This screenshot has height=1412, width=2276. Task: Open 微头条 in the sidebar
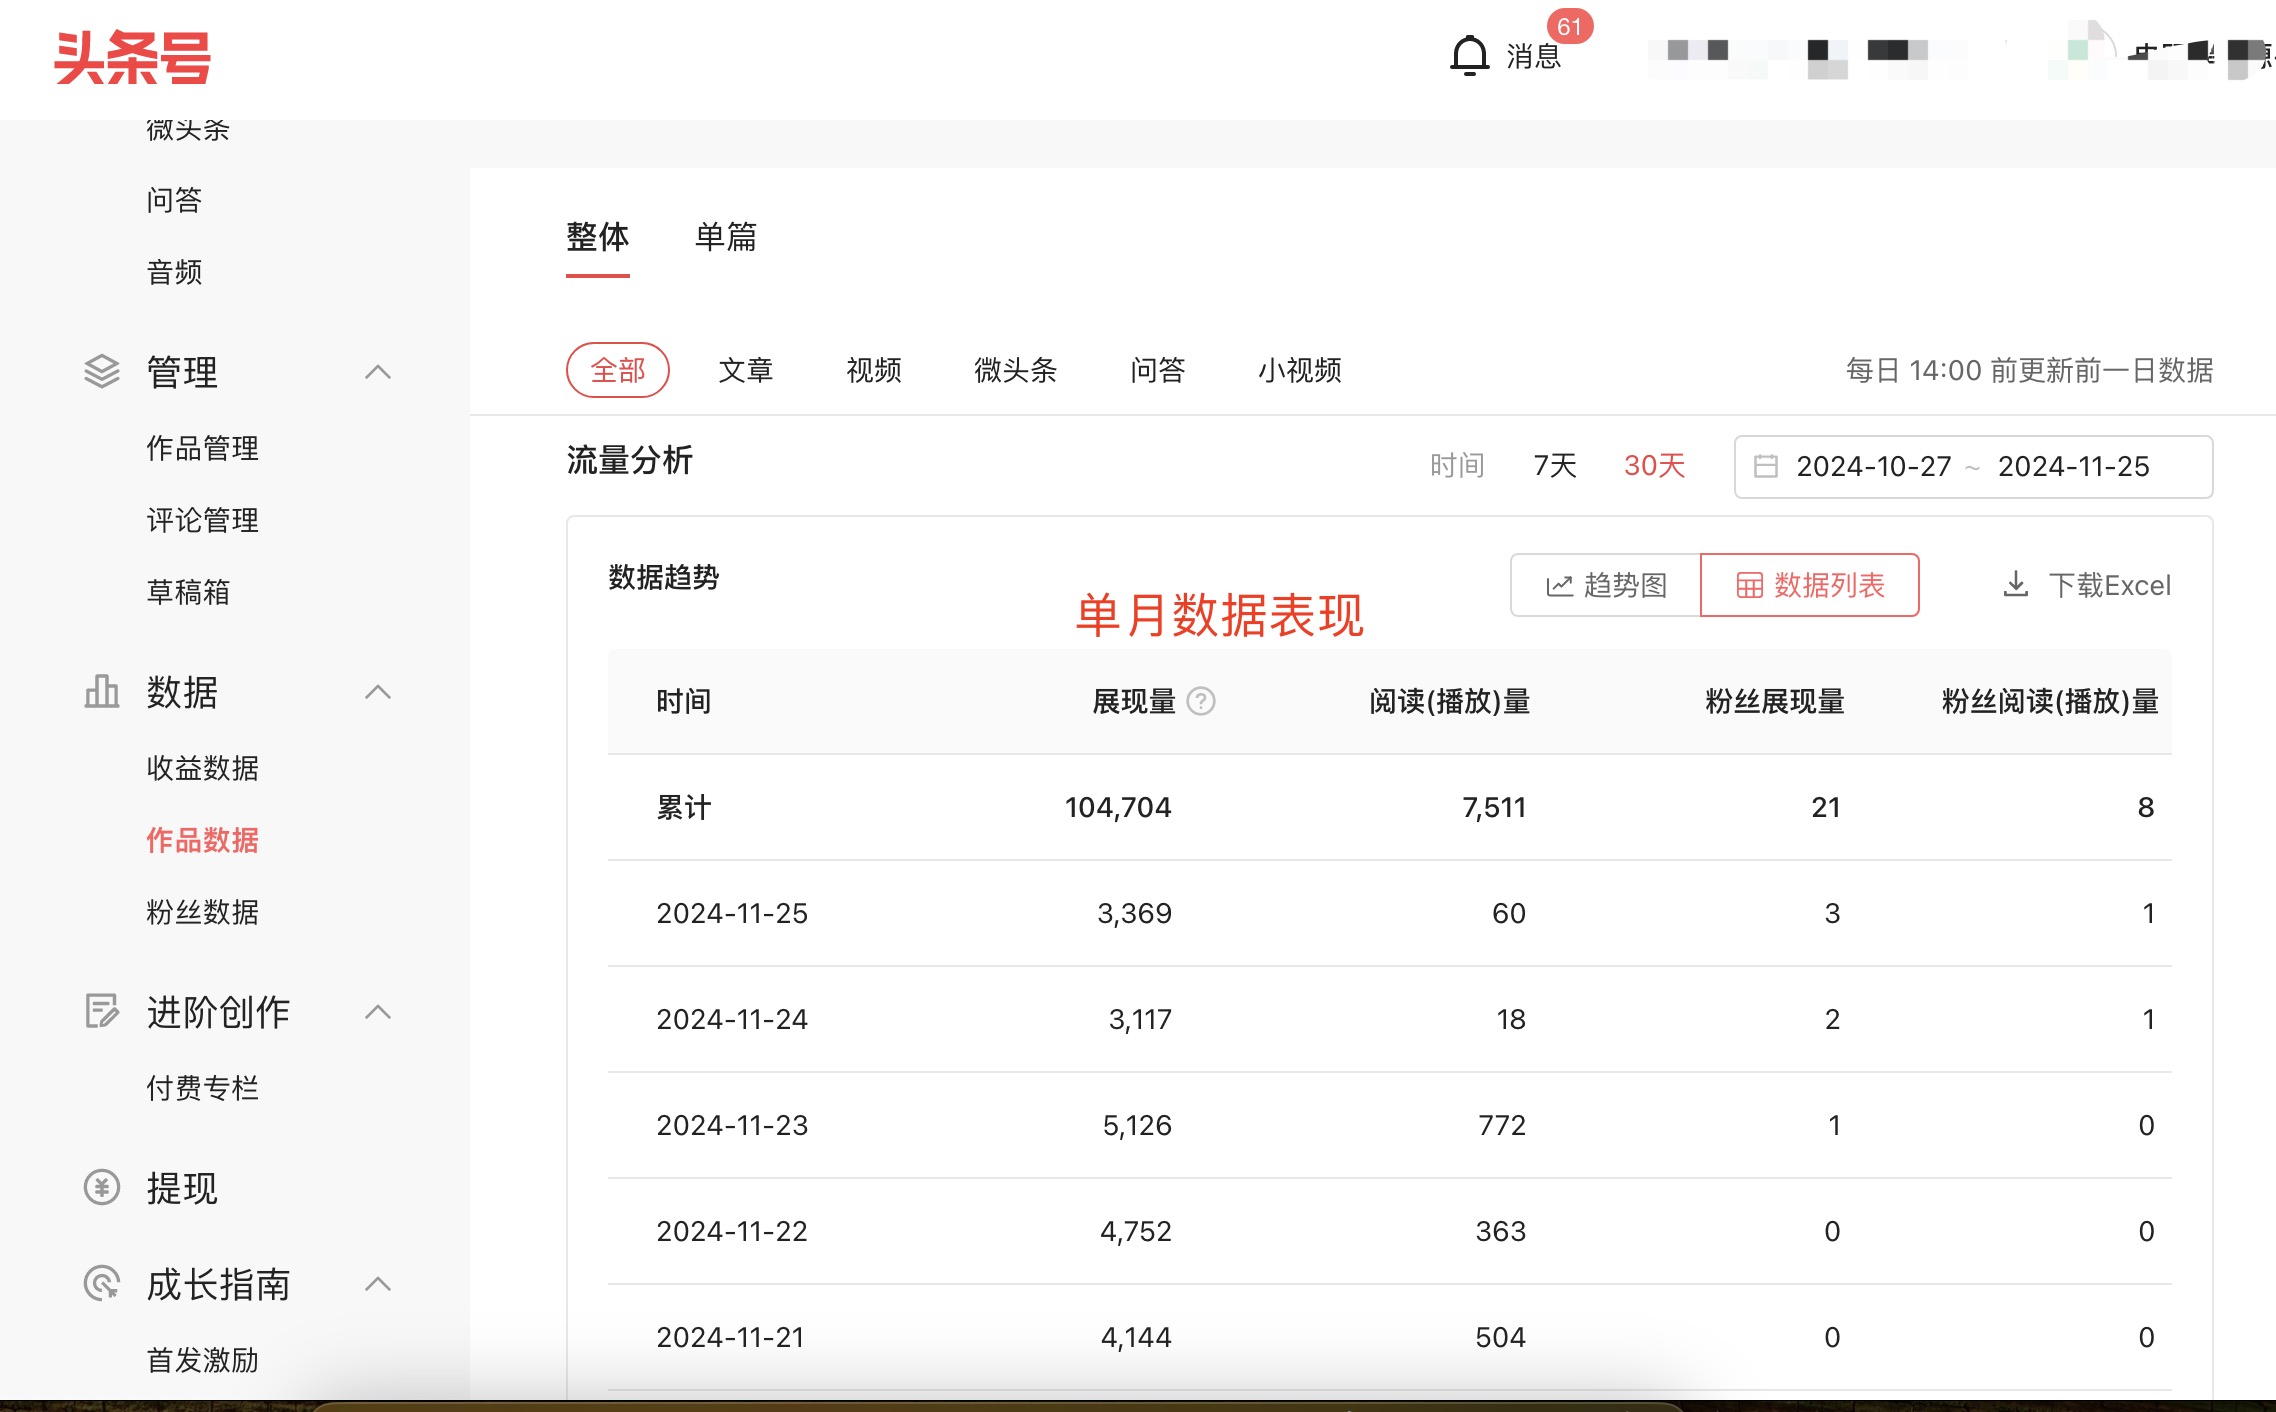(x=188, y=130)
